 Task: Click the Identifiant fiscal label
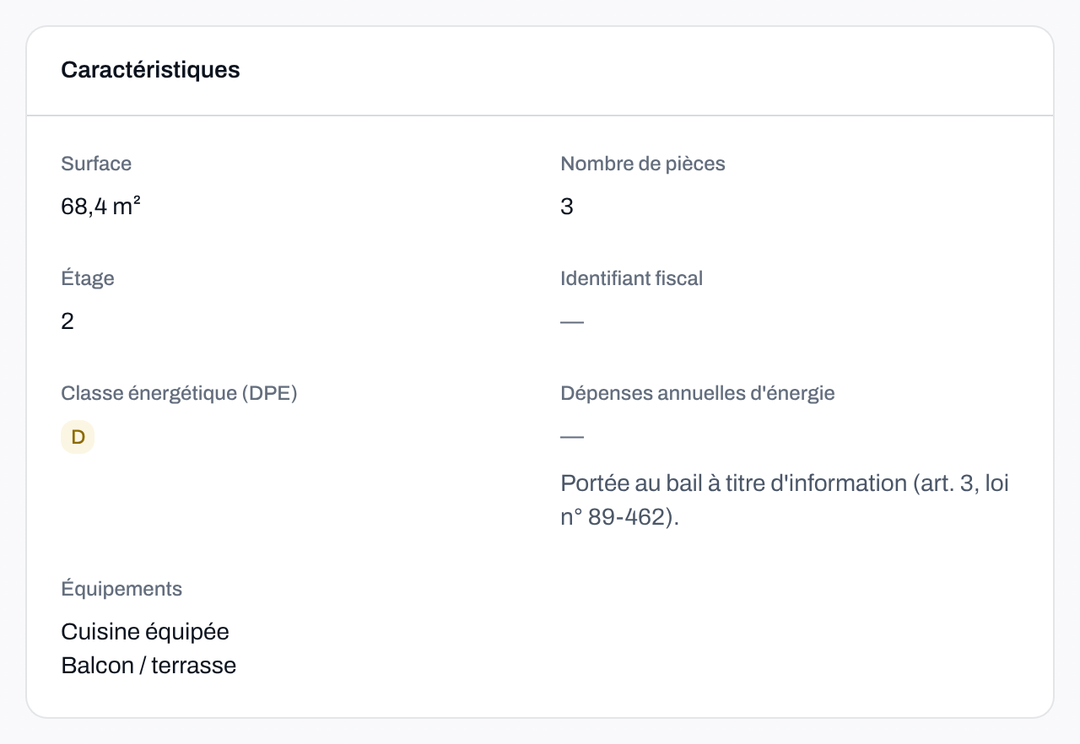[x=632, y=278]
